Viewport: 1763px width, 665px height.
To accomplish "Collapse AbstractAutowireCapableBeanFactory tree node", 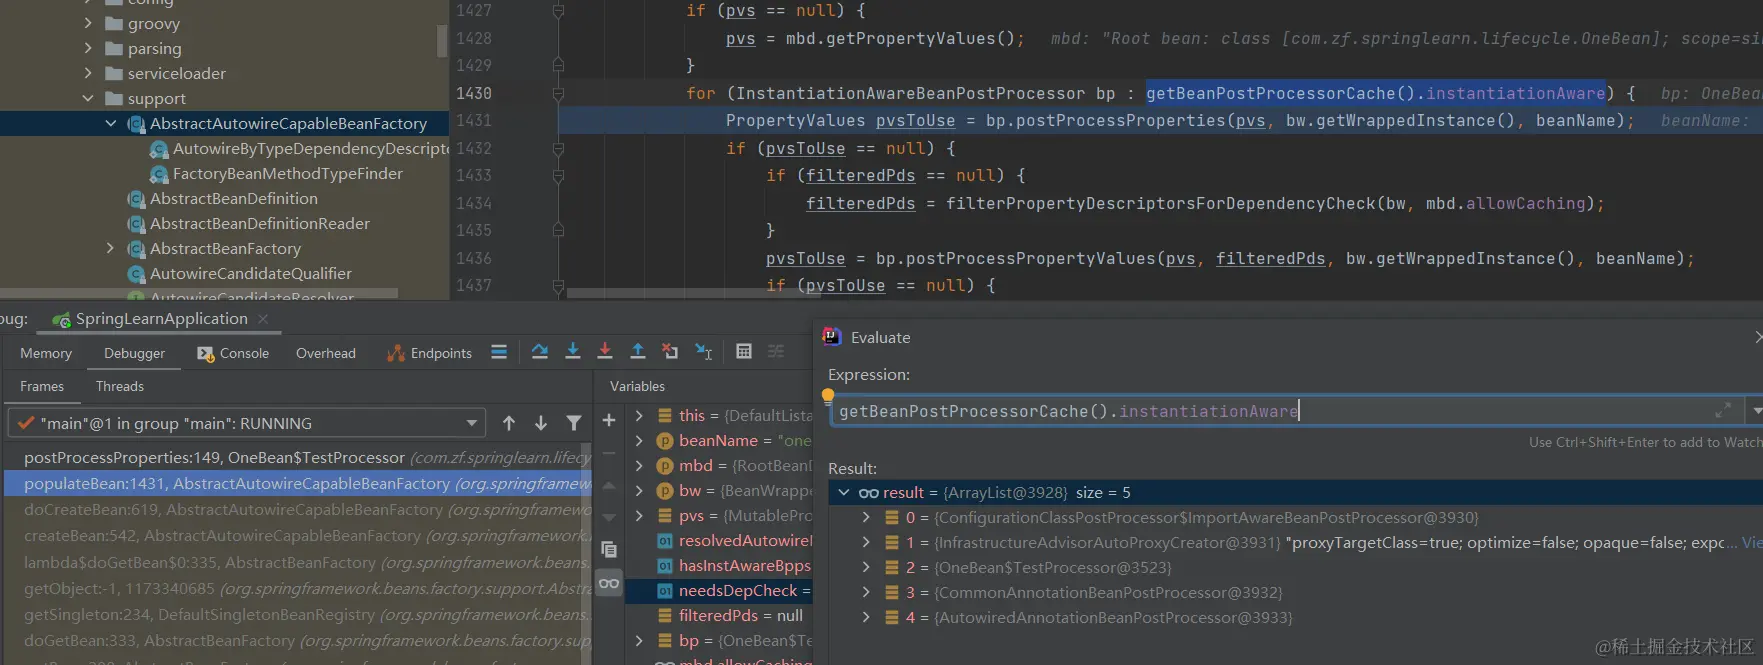I will point(111,123).
